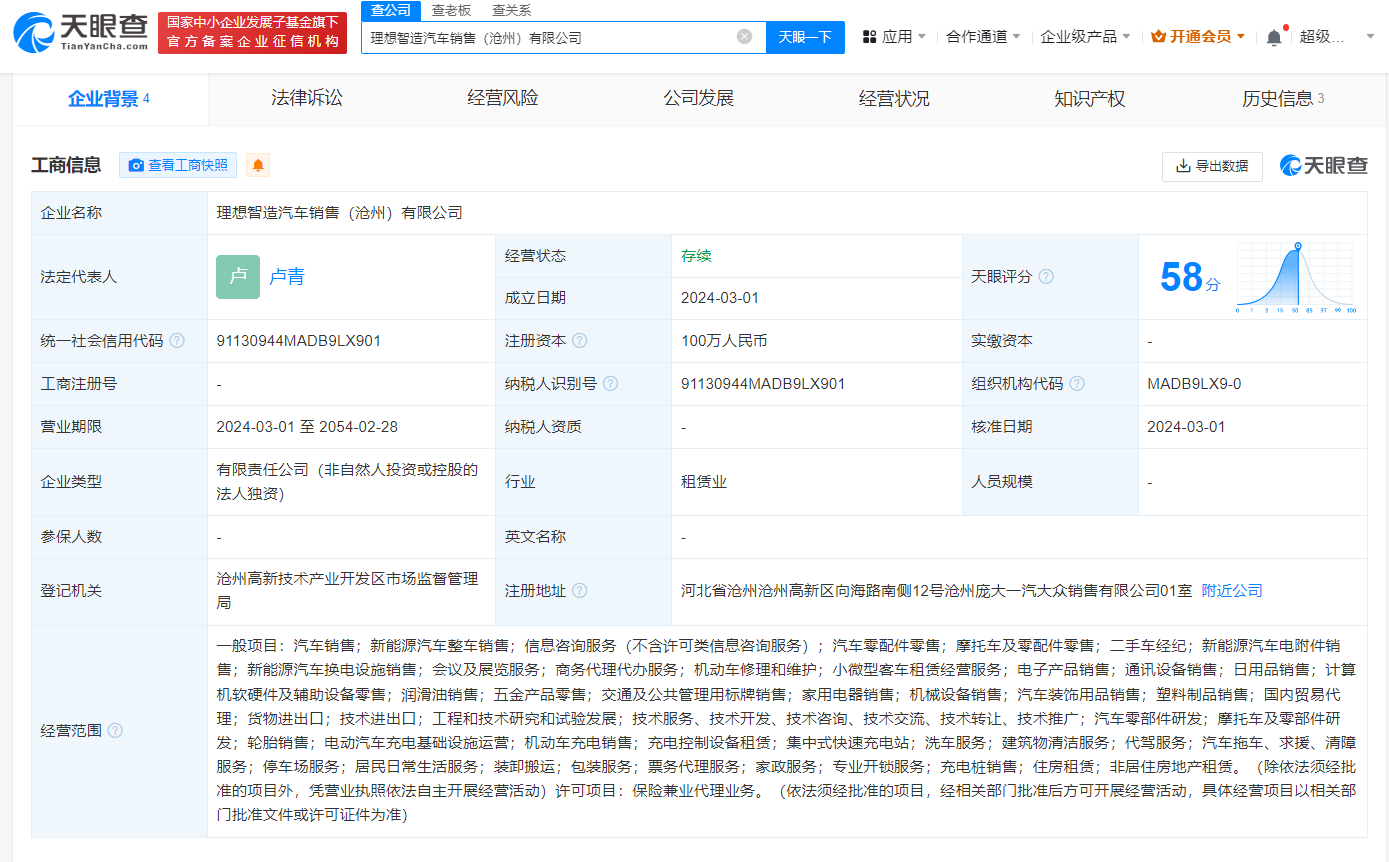Expand the 企业级产品 dropdown

point(1085,37)
